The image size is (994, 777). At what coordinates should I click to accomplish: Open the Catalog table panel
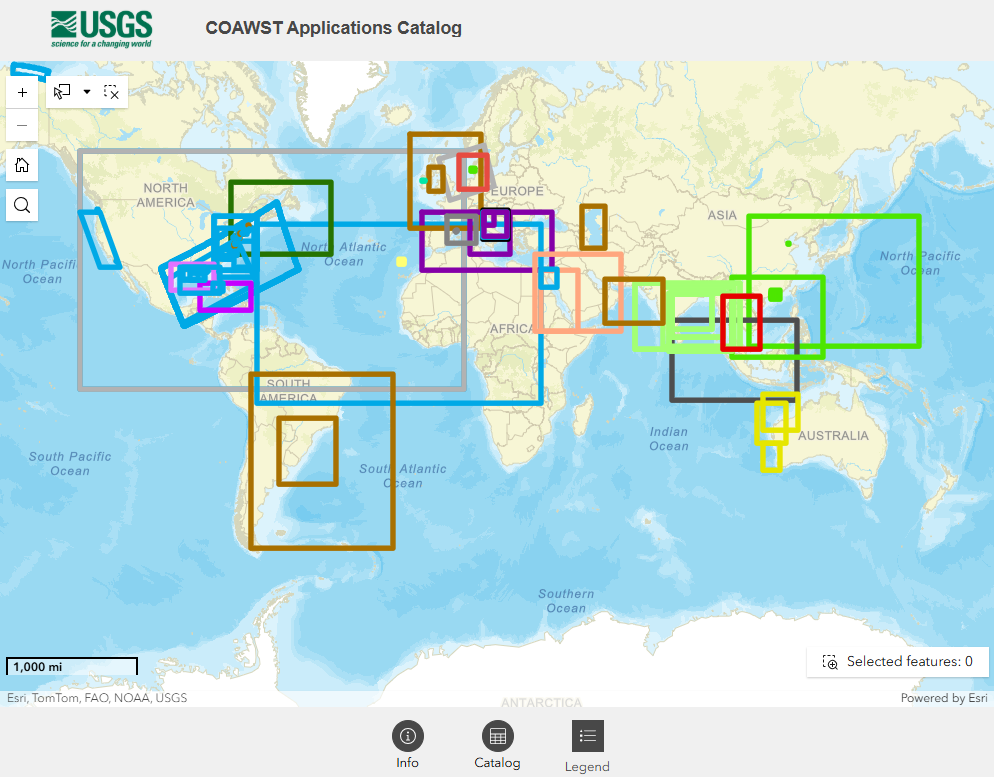[x=498, y=745]
